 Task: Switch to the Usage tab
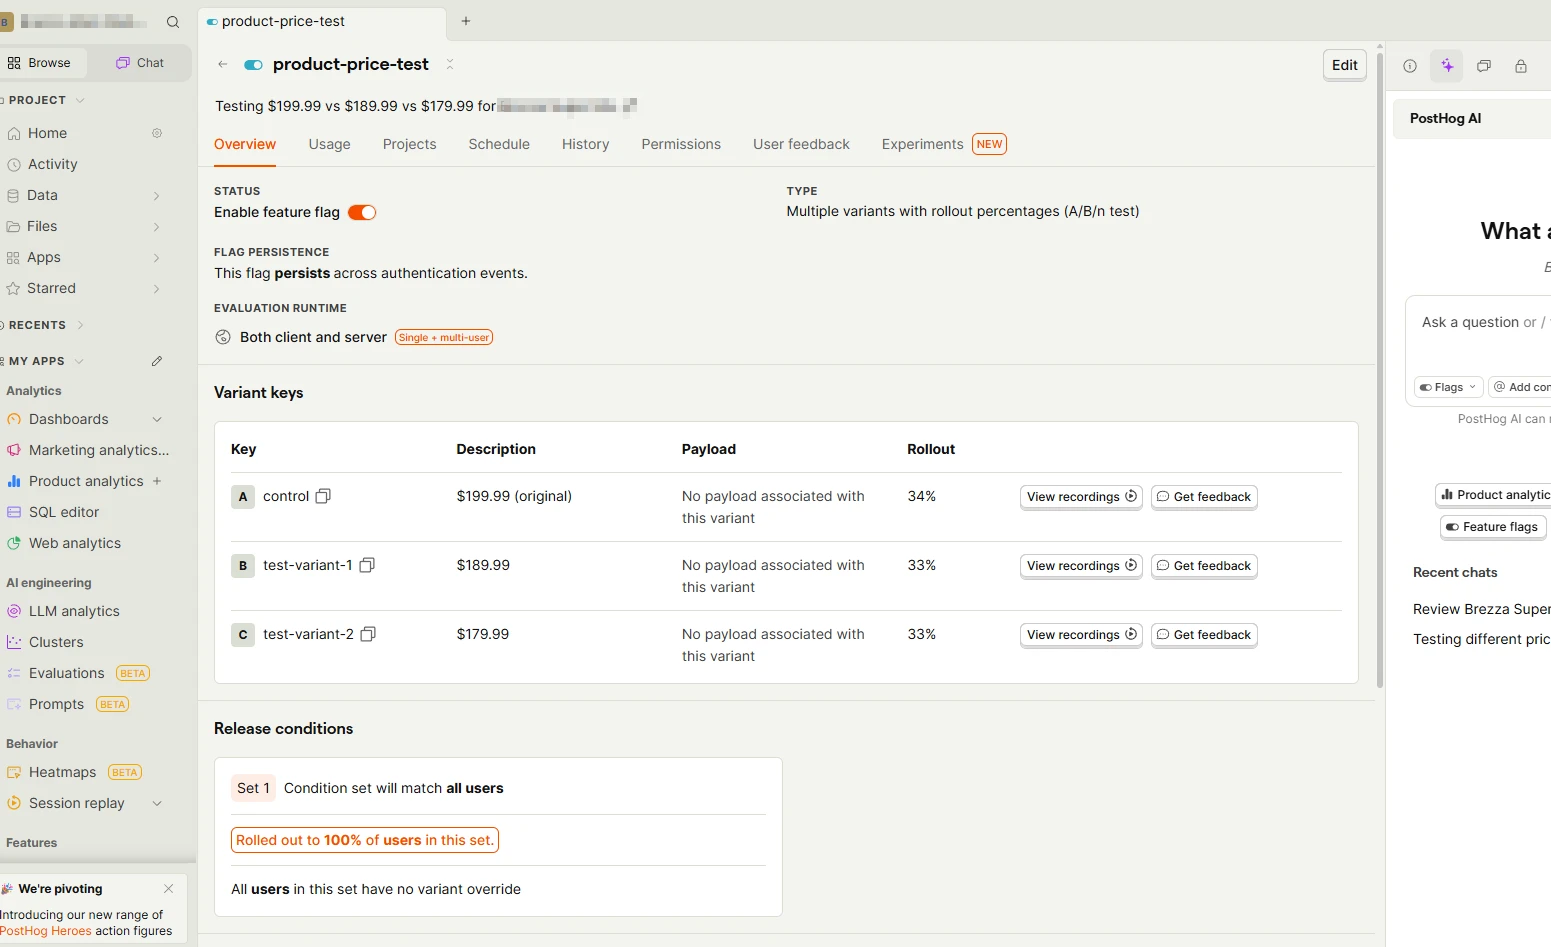tap(329, 144)
